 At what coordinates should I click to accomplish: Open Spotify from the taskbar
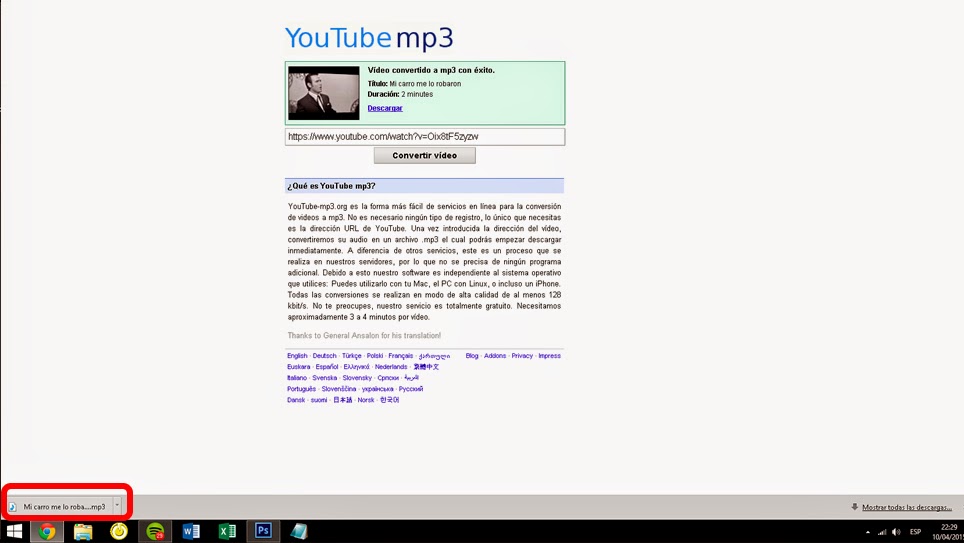tap(155, 531)
